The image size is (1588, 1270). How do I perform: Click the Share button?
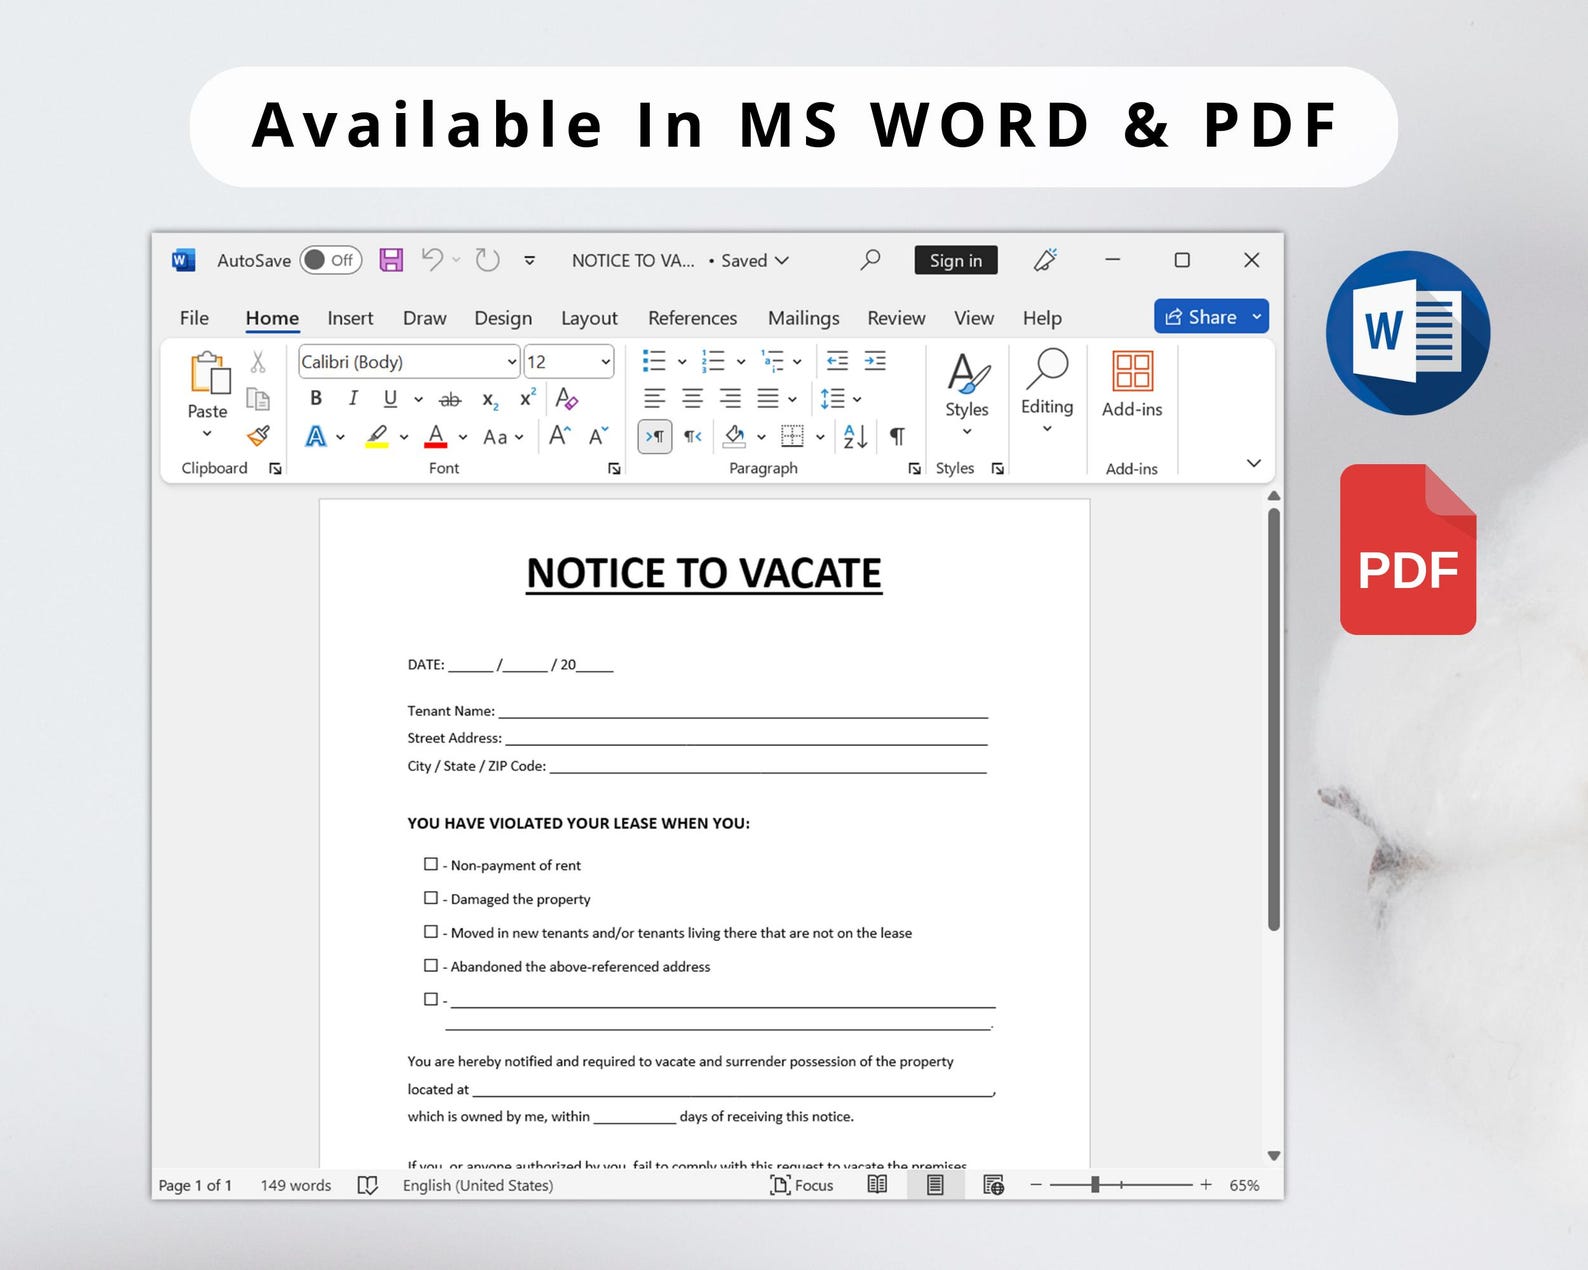tap(1201, 317)
